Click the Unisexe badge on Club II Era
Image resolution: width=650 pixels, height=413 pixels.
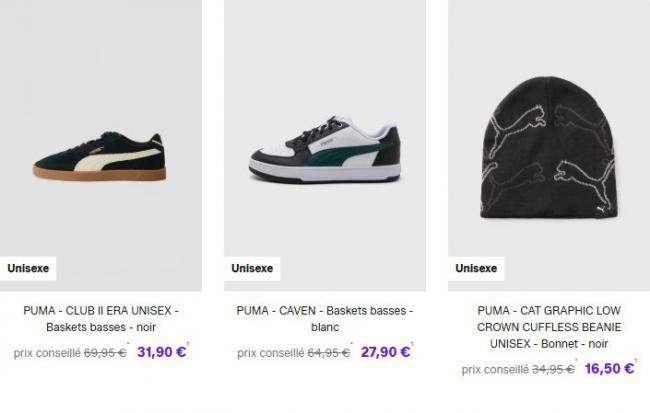(28, 268)
